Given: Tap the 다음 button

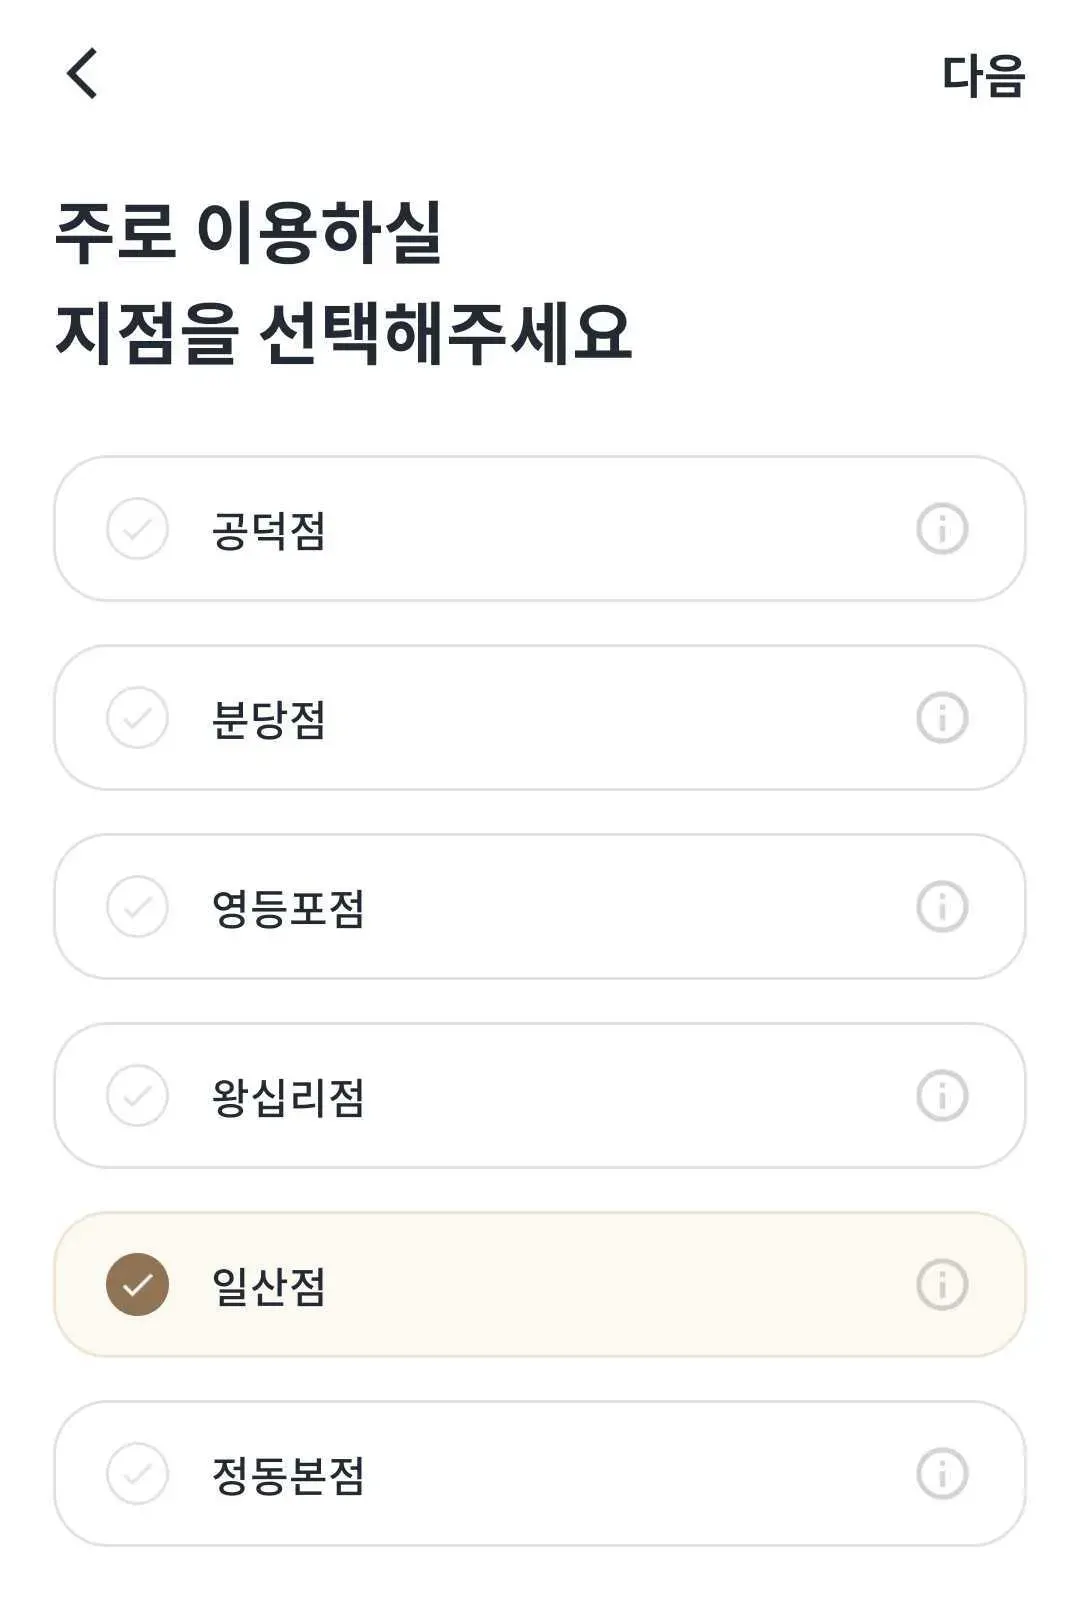Looking at the screenshot, I should coord(983,76).
